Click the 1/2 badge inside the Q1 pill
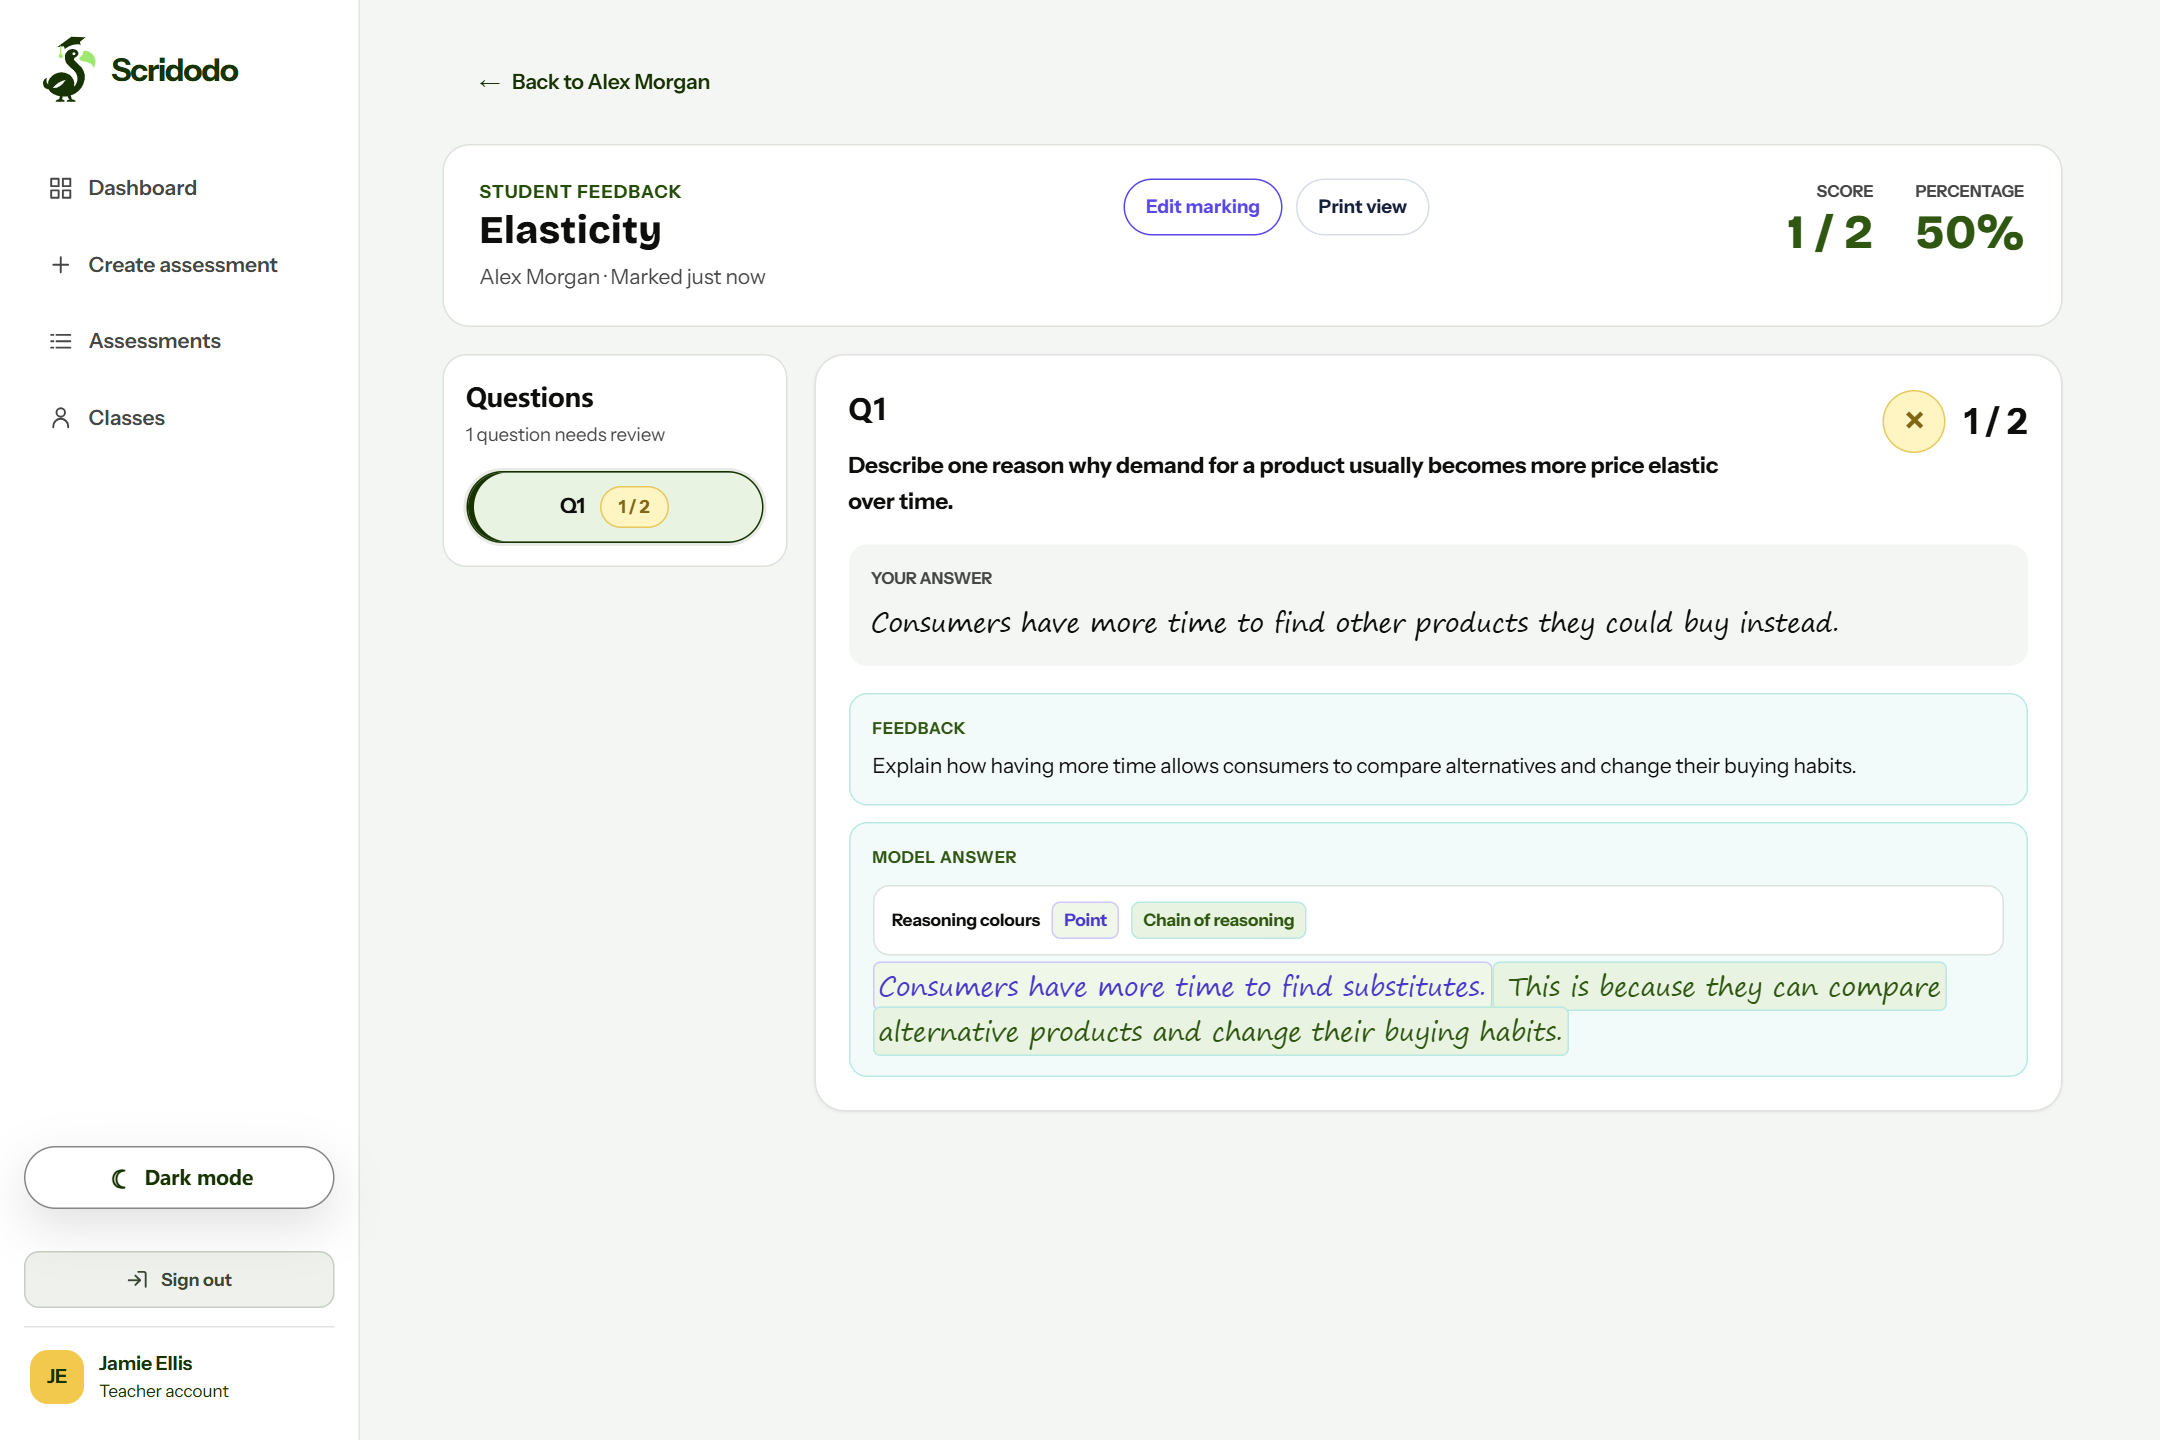 click(x=634, y=507)
